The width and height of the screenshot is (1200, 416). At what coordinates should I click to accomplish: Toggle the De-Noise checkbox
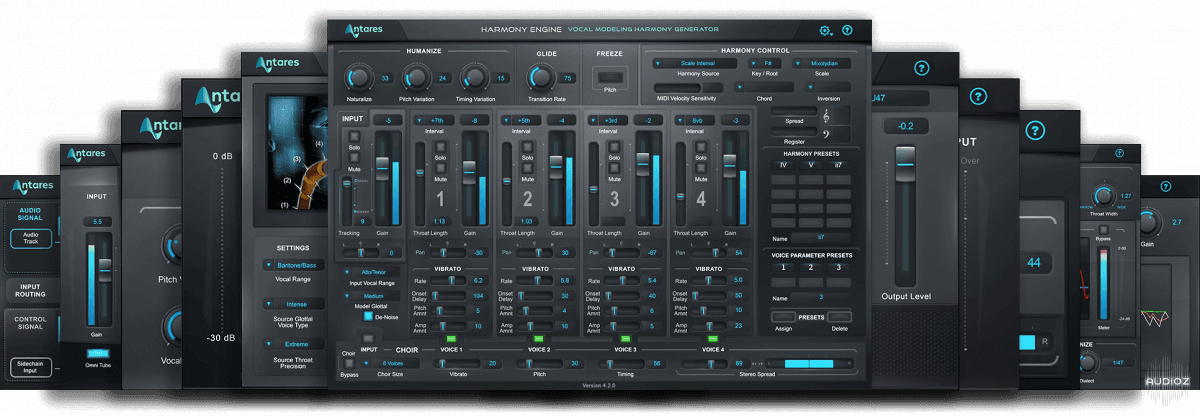(x=368, y=314)
